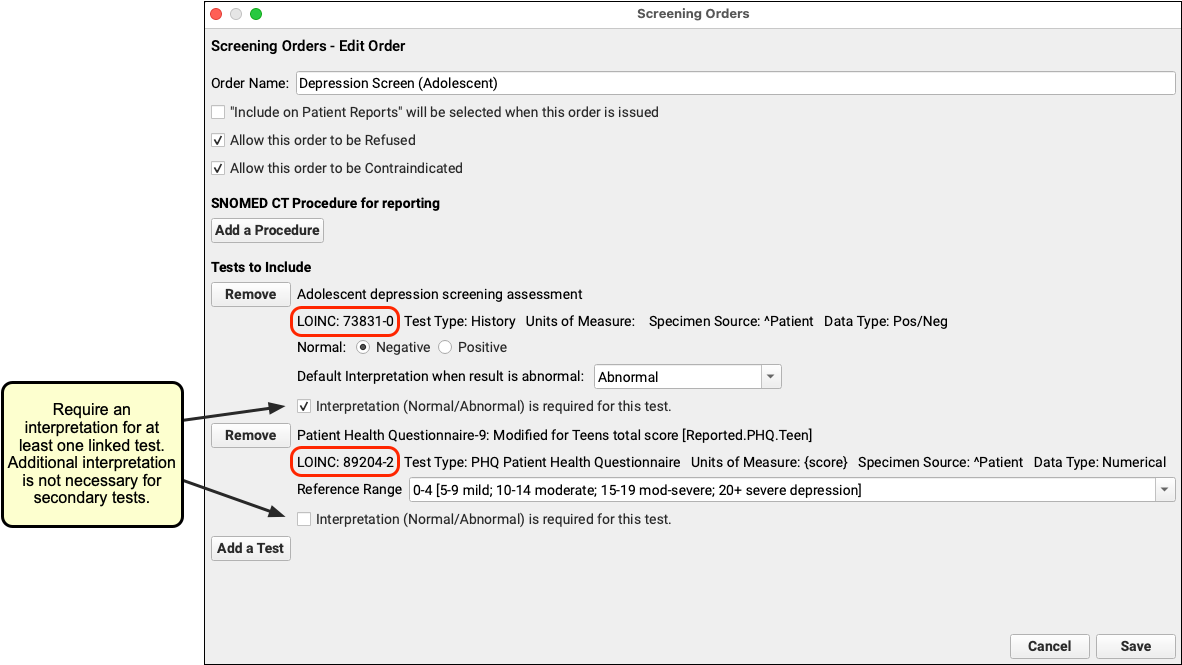Screen dimensions: 1182x665
Task: Enable the "Include on Patient Reports" checkbox
Action: click(218, 112)
